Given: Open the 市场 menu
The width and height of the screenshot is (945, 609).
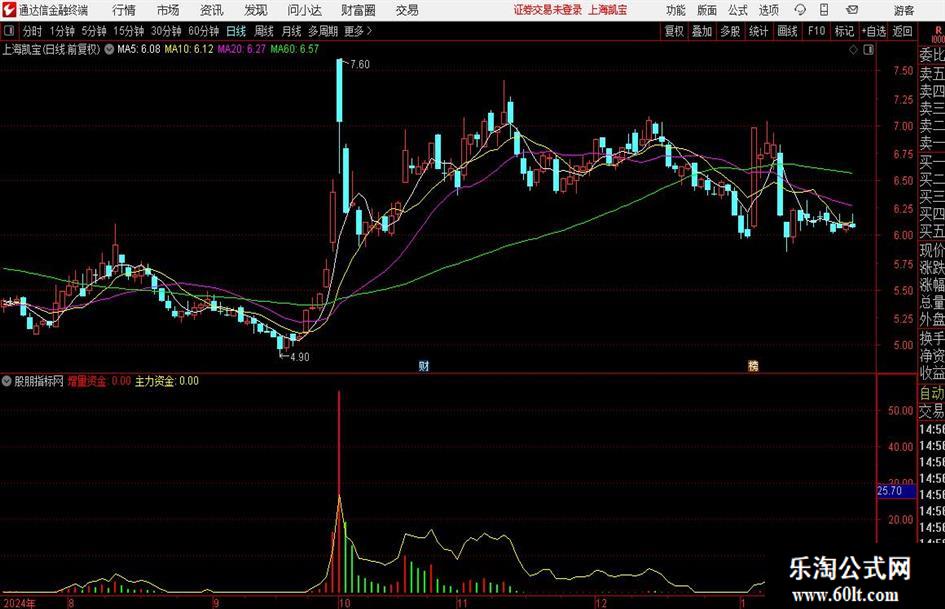Looking at the screenshot, I should [x=168, y=10].
